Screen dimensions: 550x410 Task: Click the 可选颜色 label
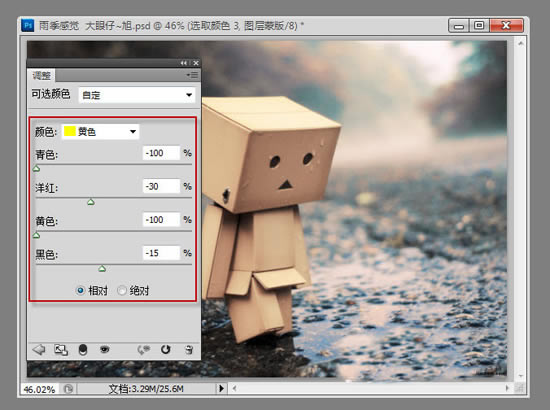51,94
